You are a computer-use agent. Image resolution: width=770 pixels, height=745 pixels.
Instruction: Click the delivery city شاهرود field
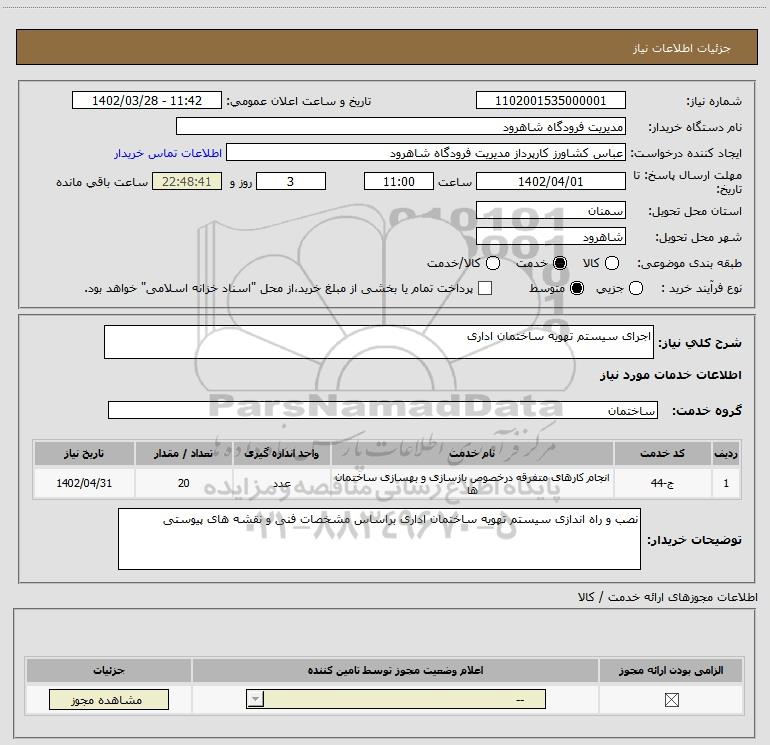(x=550, y=237)
